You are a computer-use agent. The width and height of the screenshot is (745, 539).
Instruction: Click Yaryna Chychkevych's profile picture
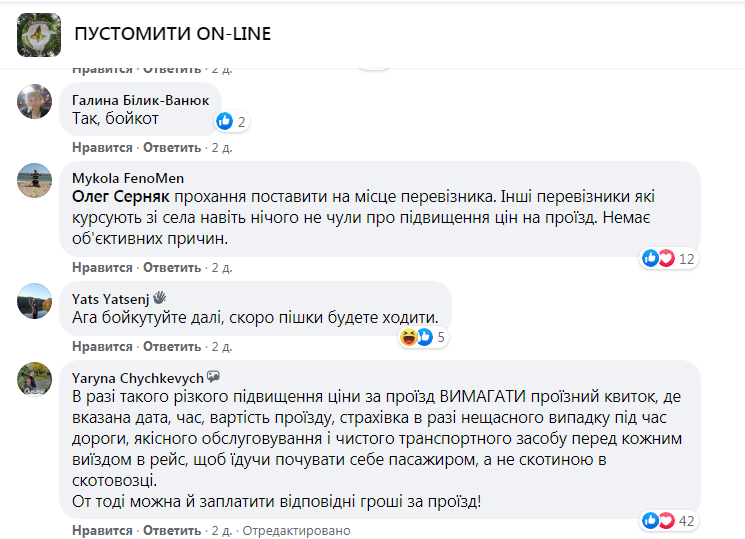coord(35,380)
